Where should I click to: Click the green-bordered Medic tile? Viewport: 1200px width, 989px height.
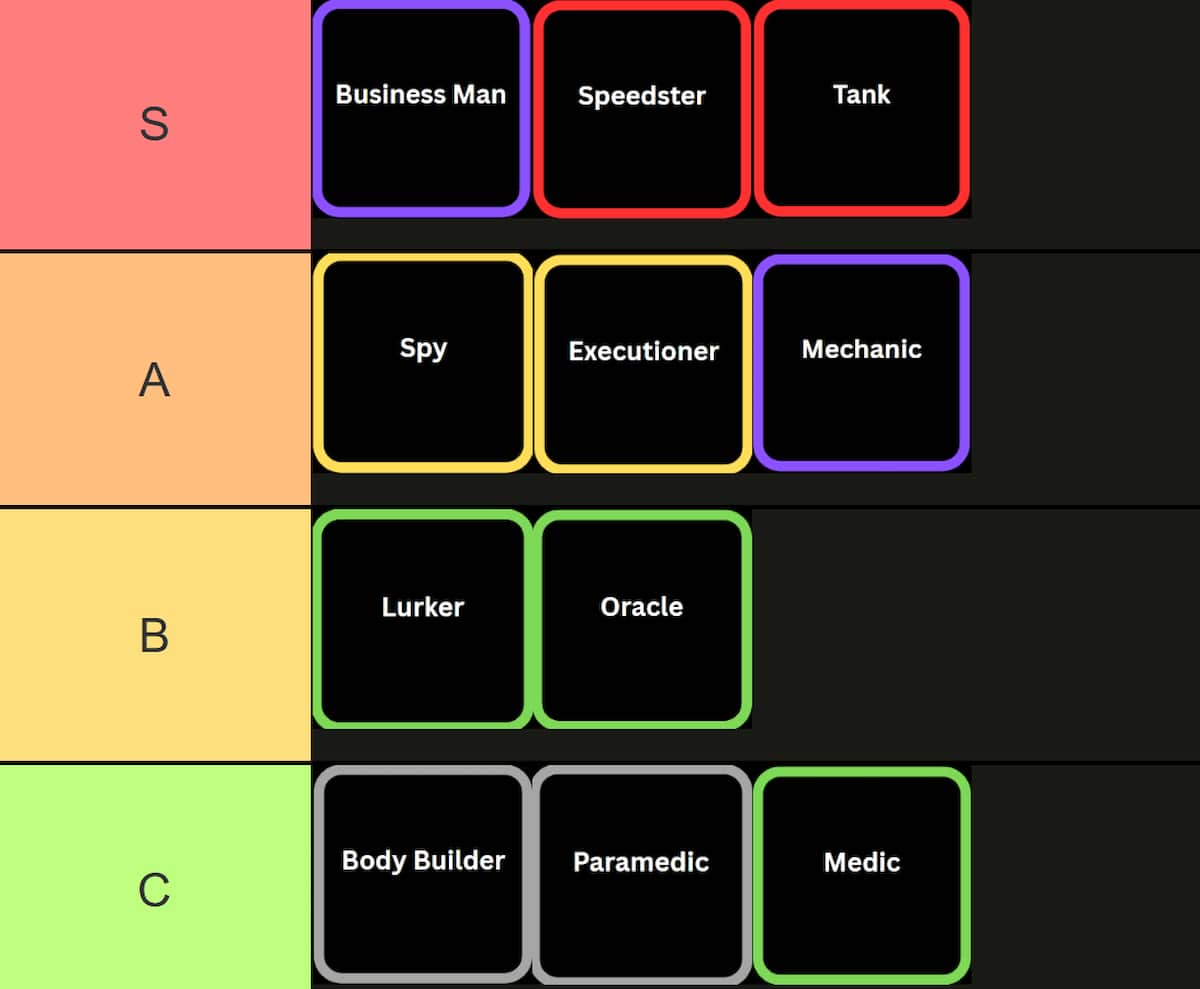(x=861, y=874)
